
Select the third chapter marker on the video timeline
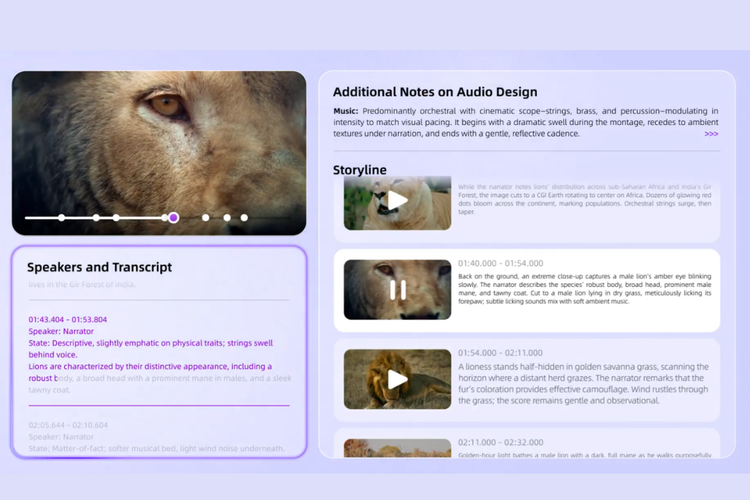[116, 218]
